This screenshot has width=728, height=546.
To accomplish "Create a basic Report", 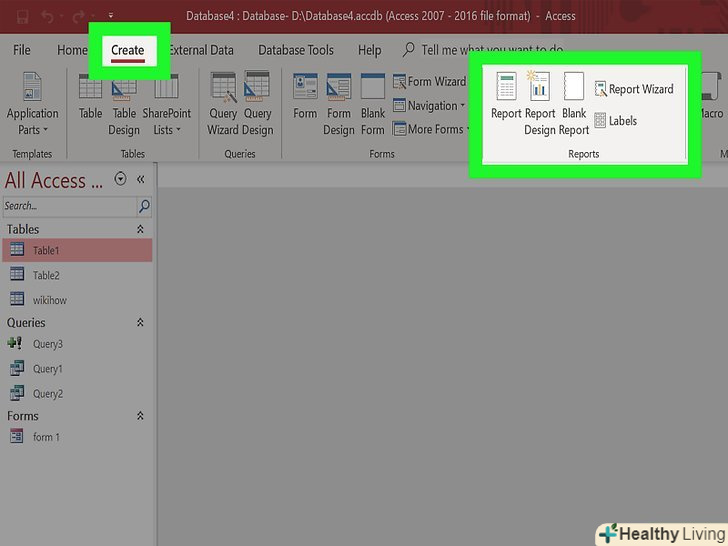I will (x=506, y=97).
